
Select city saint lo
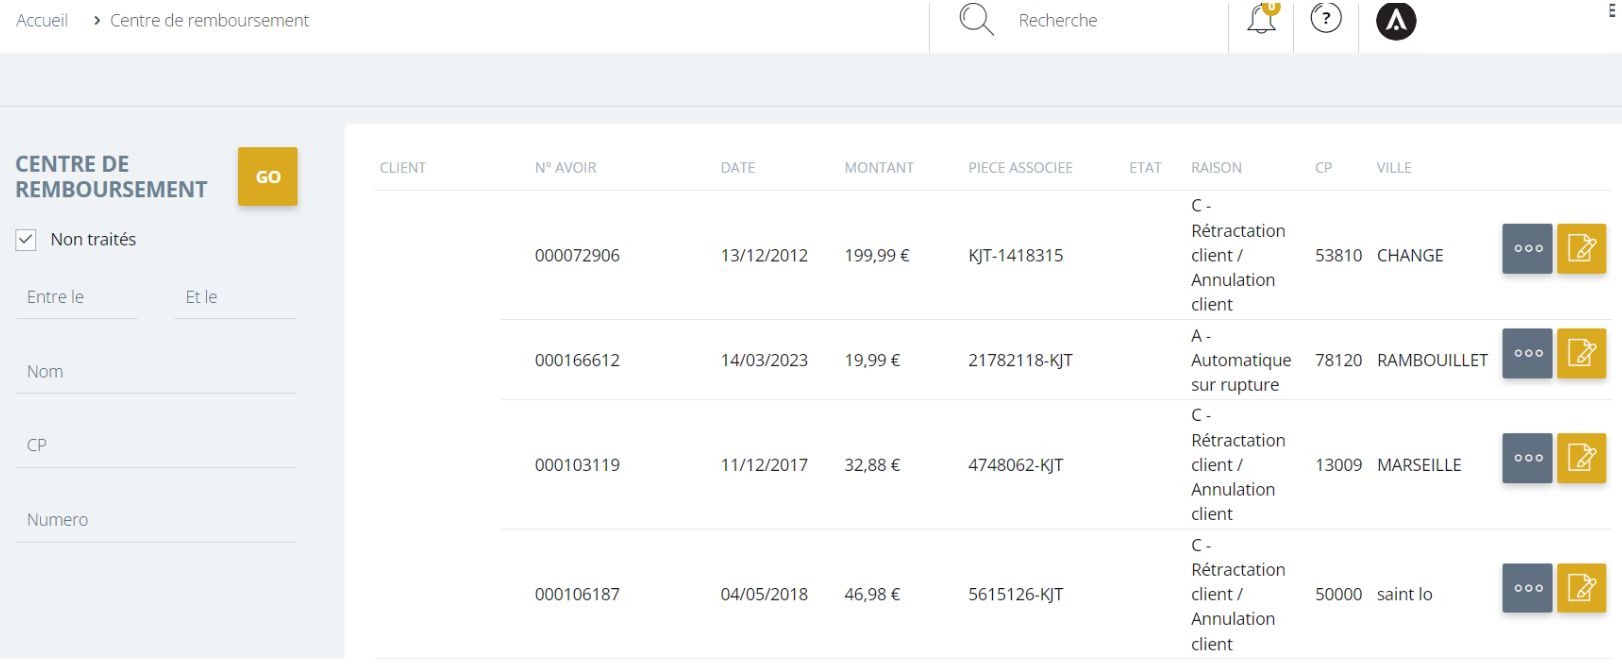1404,595
